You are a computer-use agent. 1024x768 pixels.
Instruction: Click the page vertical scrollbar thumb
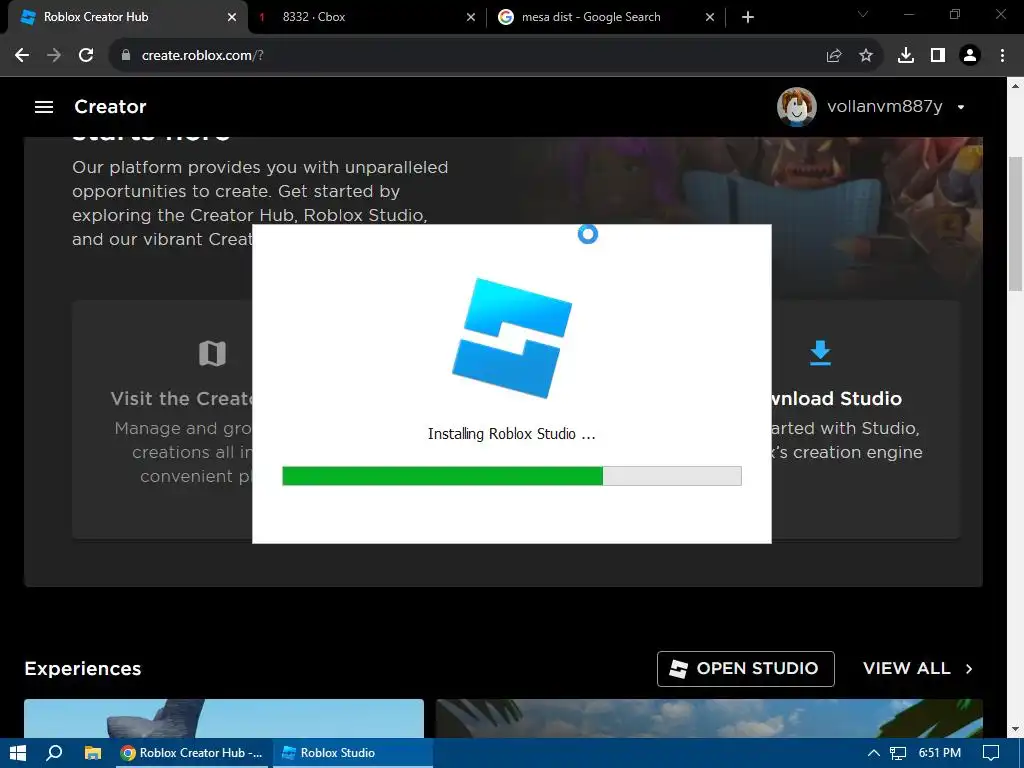point(1016,224)
